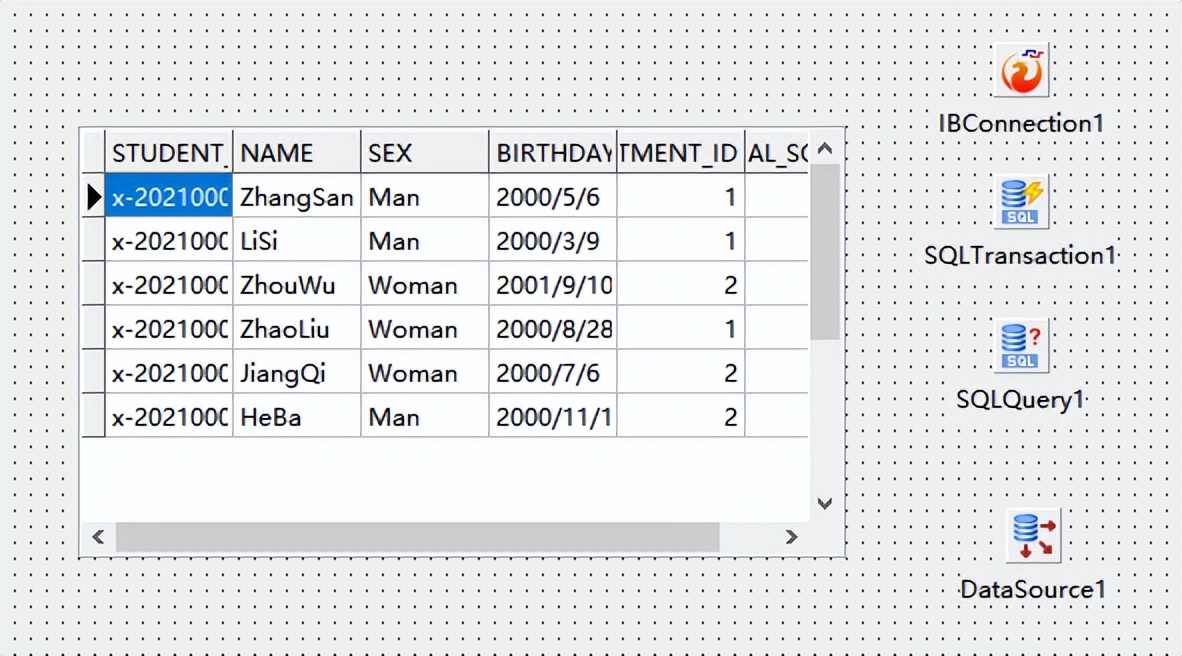This screenshot has width=1182, height=656.
Task: Click the current row indicator arrow
Action: tap(93, 197)
